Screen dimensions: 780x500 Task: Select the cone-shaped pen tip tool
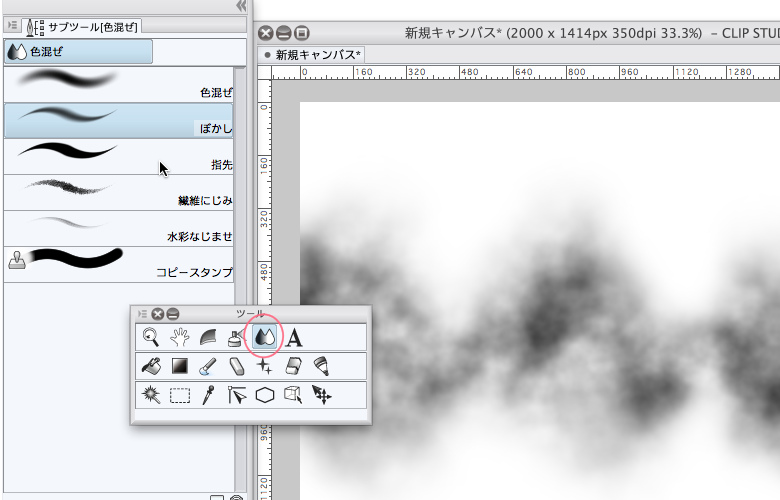pos(322,366)
